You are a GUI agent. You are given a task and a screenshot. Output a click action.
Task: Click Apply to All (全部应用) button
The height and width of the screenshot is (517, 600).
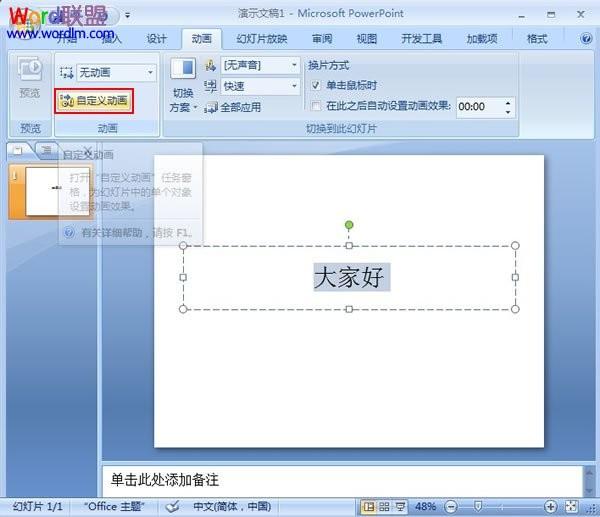tap(233, 107)
